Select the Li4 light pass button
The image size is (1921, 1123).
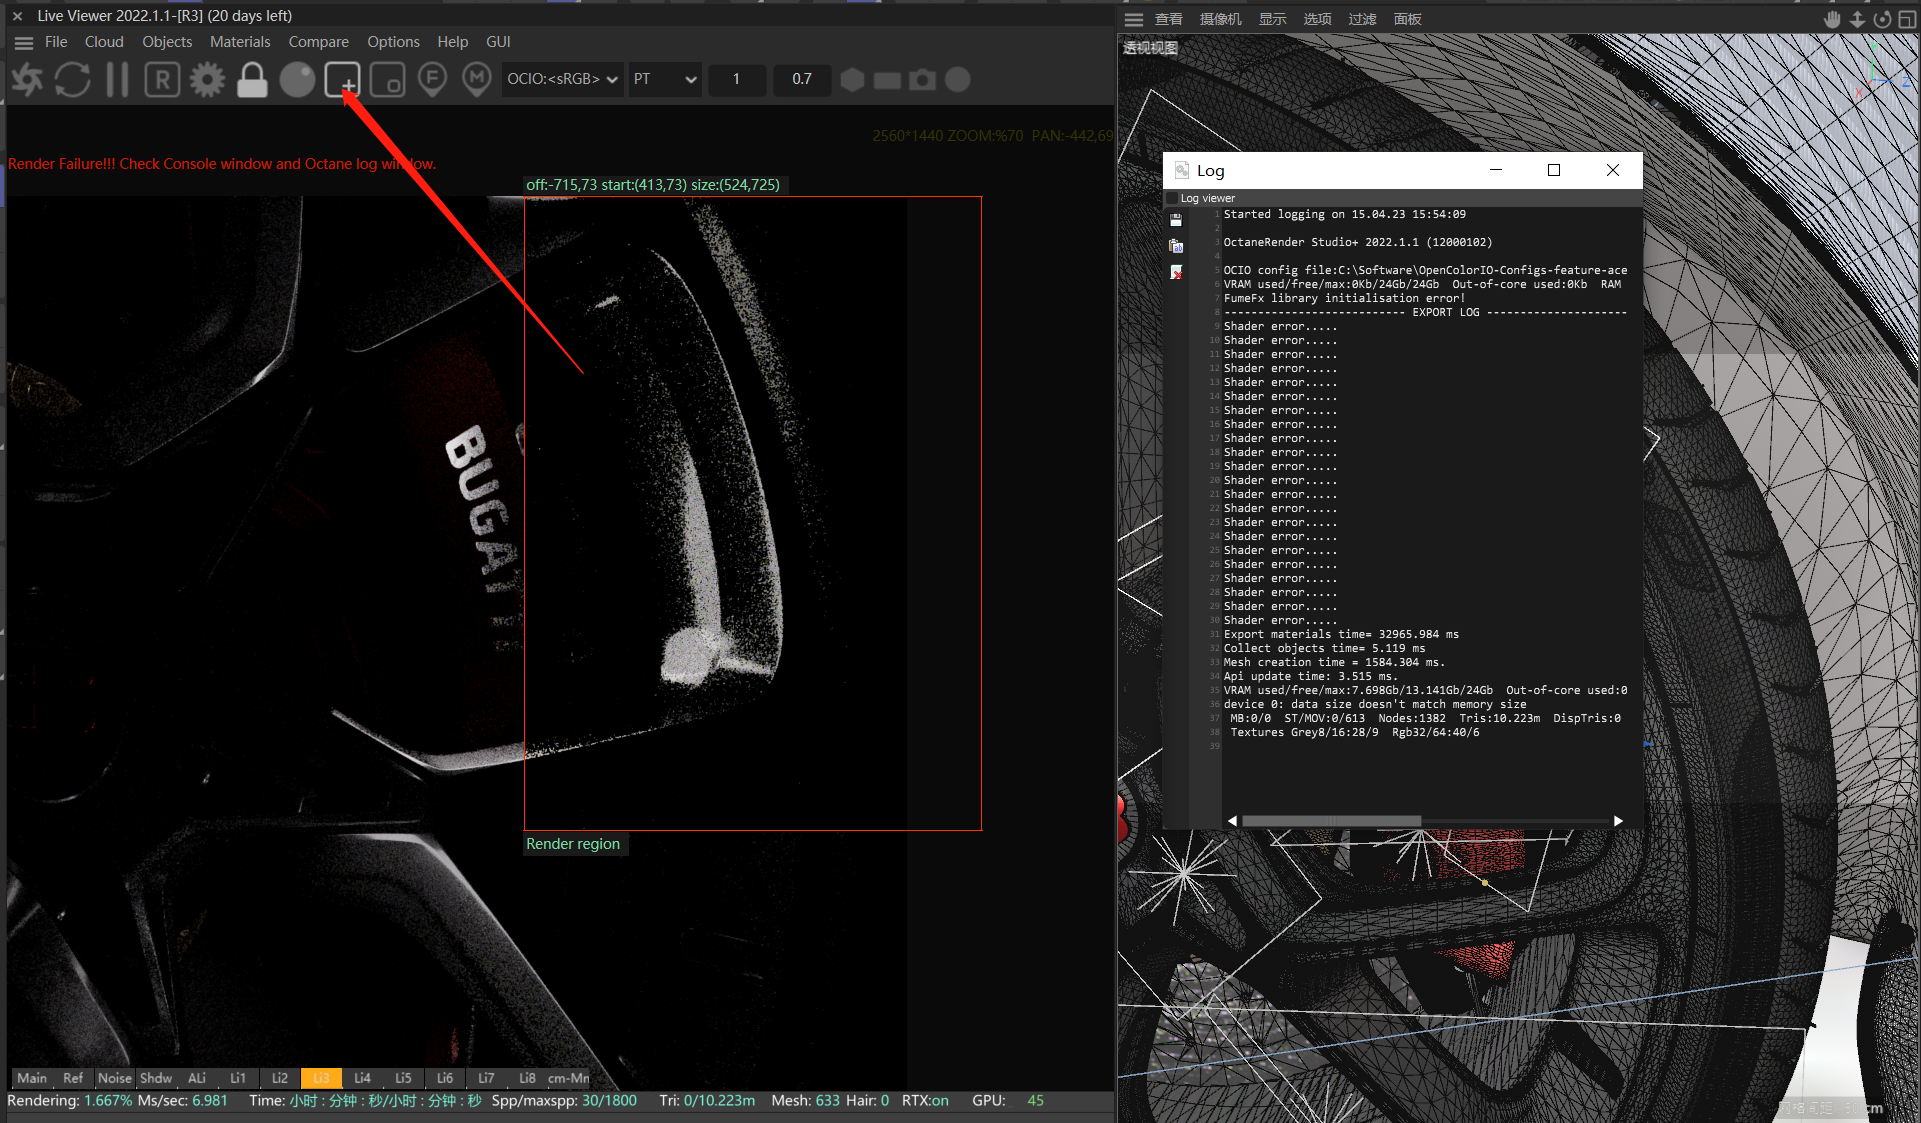point(362,1078)
